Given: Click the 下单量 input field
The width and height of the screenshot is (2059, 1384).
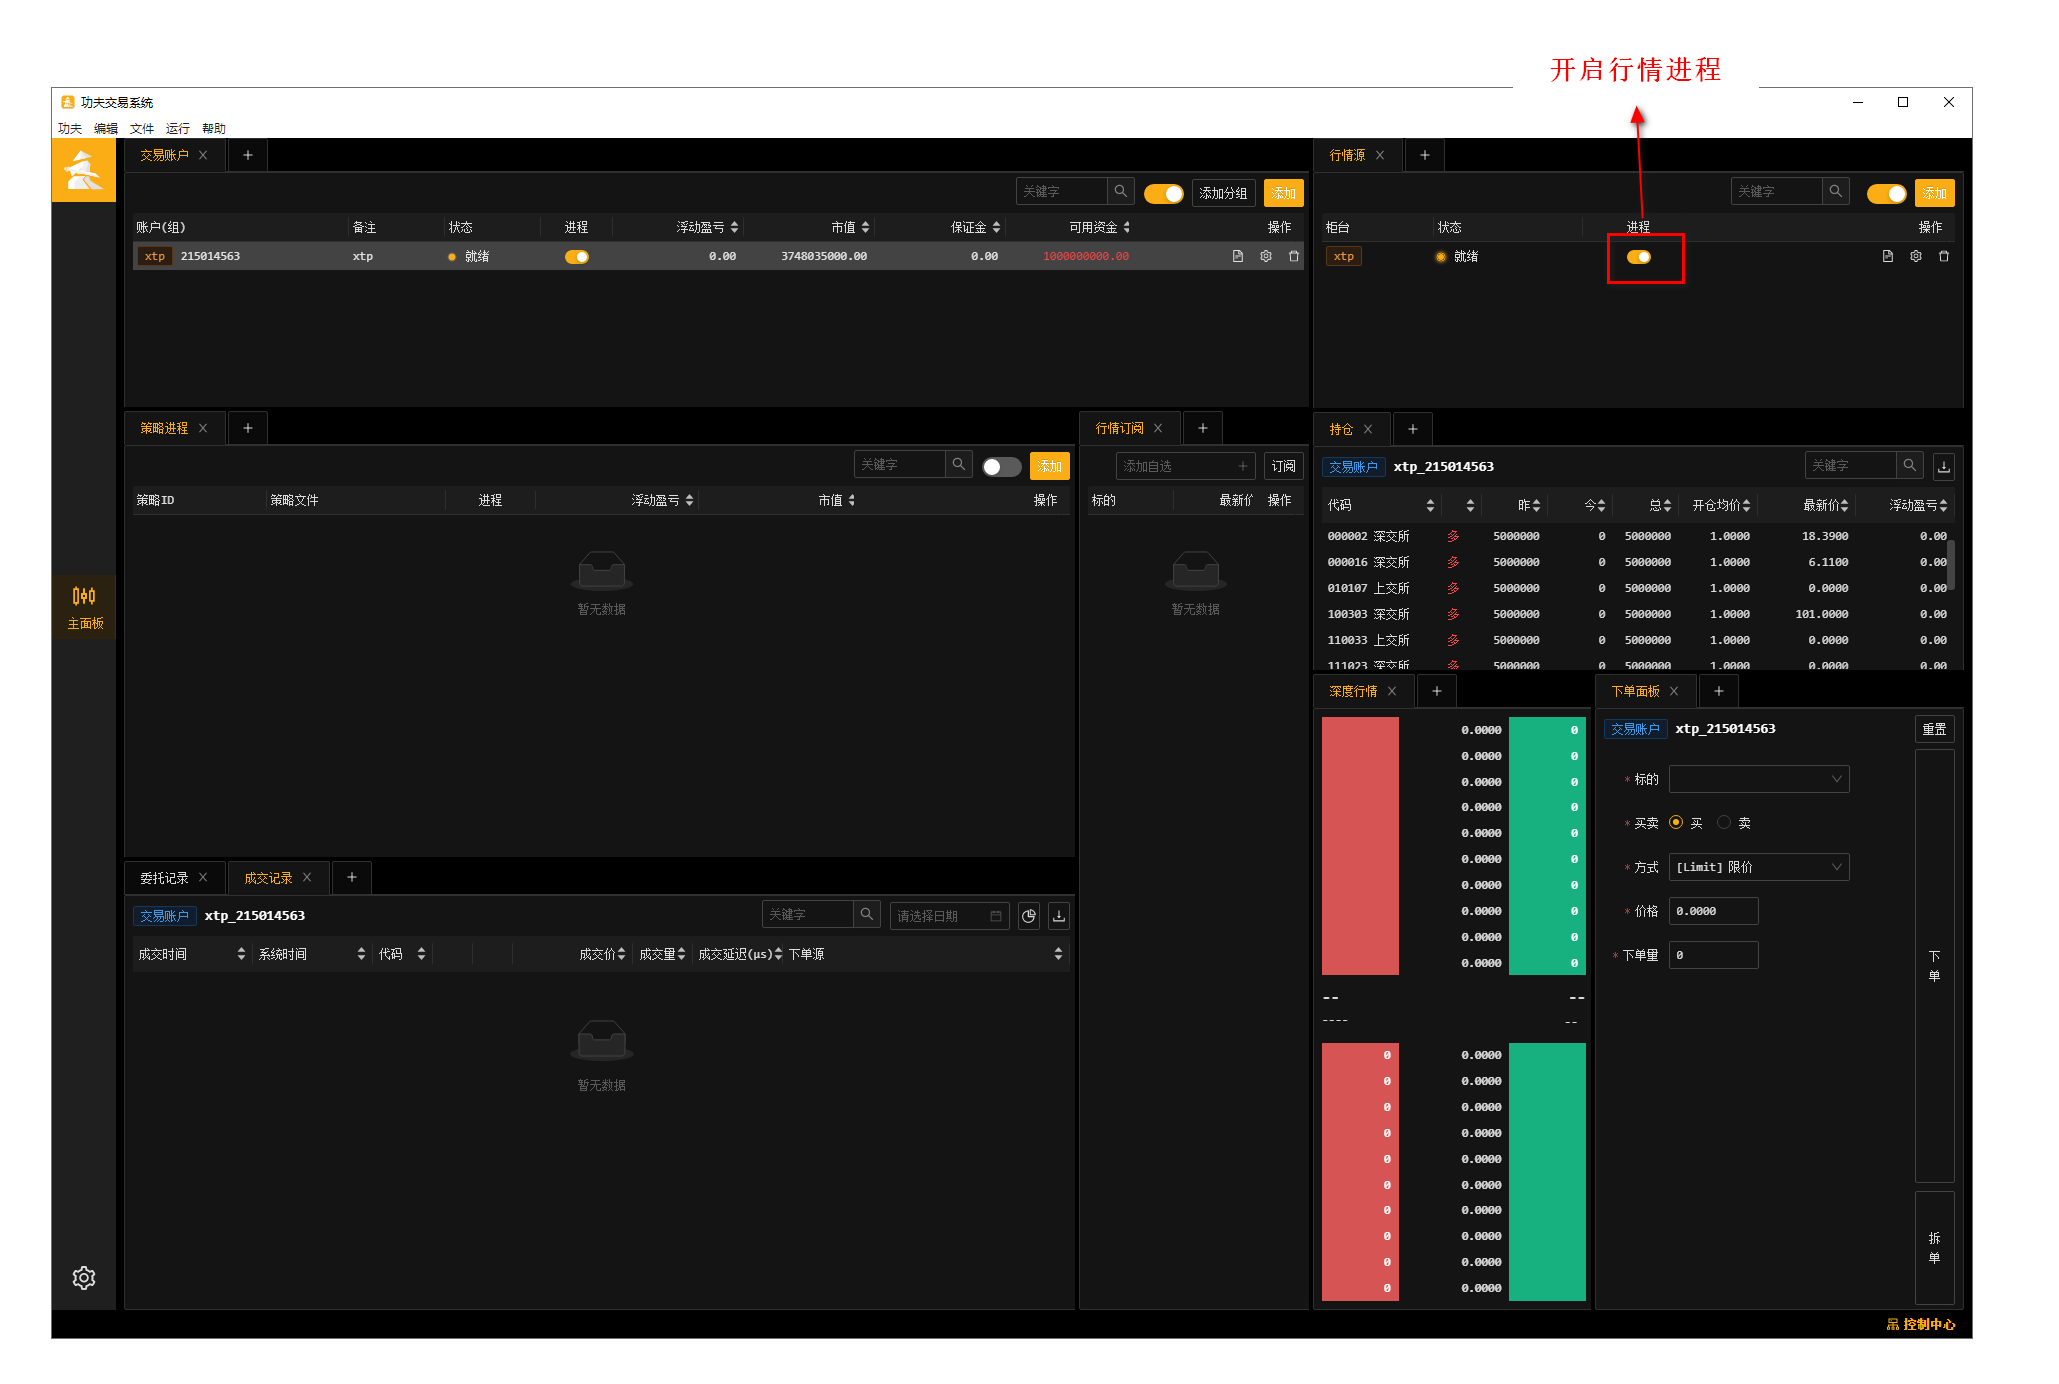Looking at the screenshot, I should [1713, 955].
